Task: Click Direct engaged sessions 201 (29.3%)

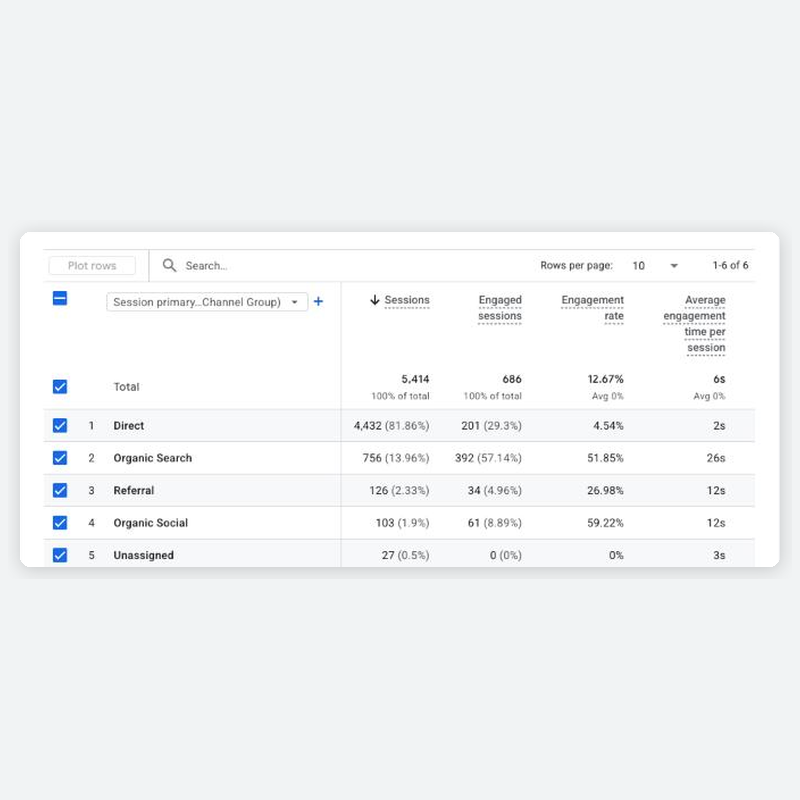Action: (491, 426)
